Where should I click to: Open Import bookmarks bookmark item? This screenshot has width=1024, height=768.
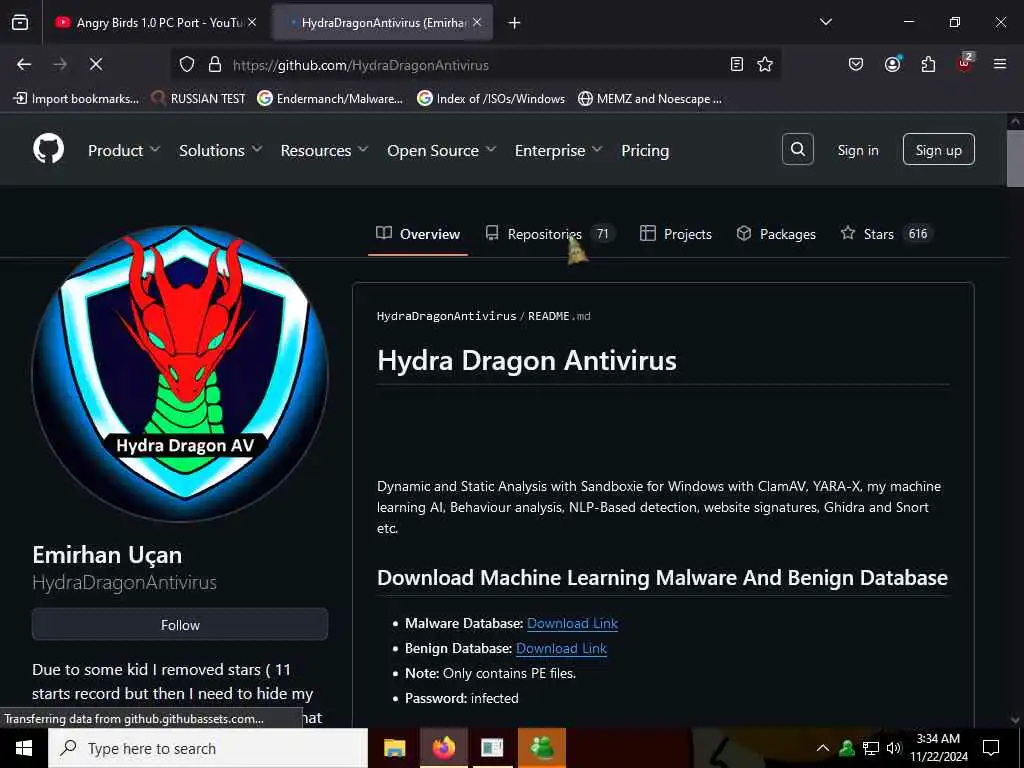point(76,99)
